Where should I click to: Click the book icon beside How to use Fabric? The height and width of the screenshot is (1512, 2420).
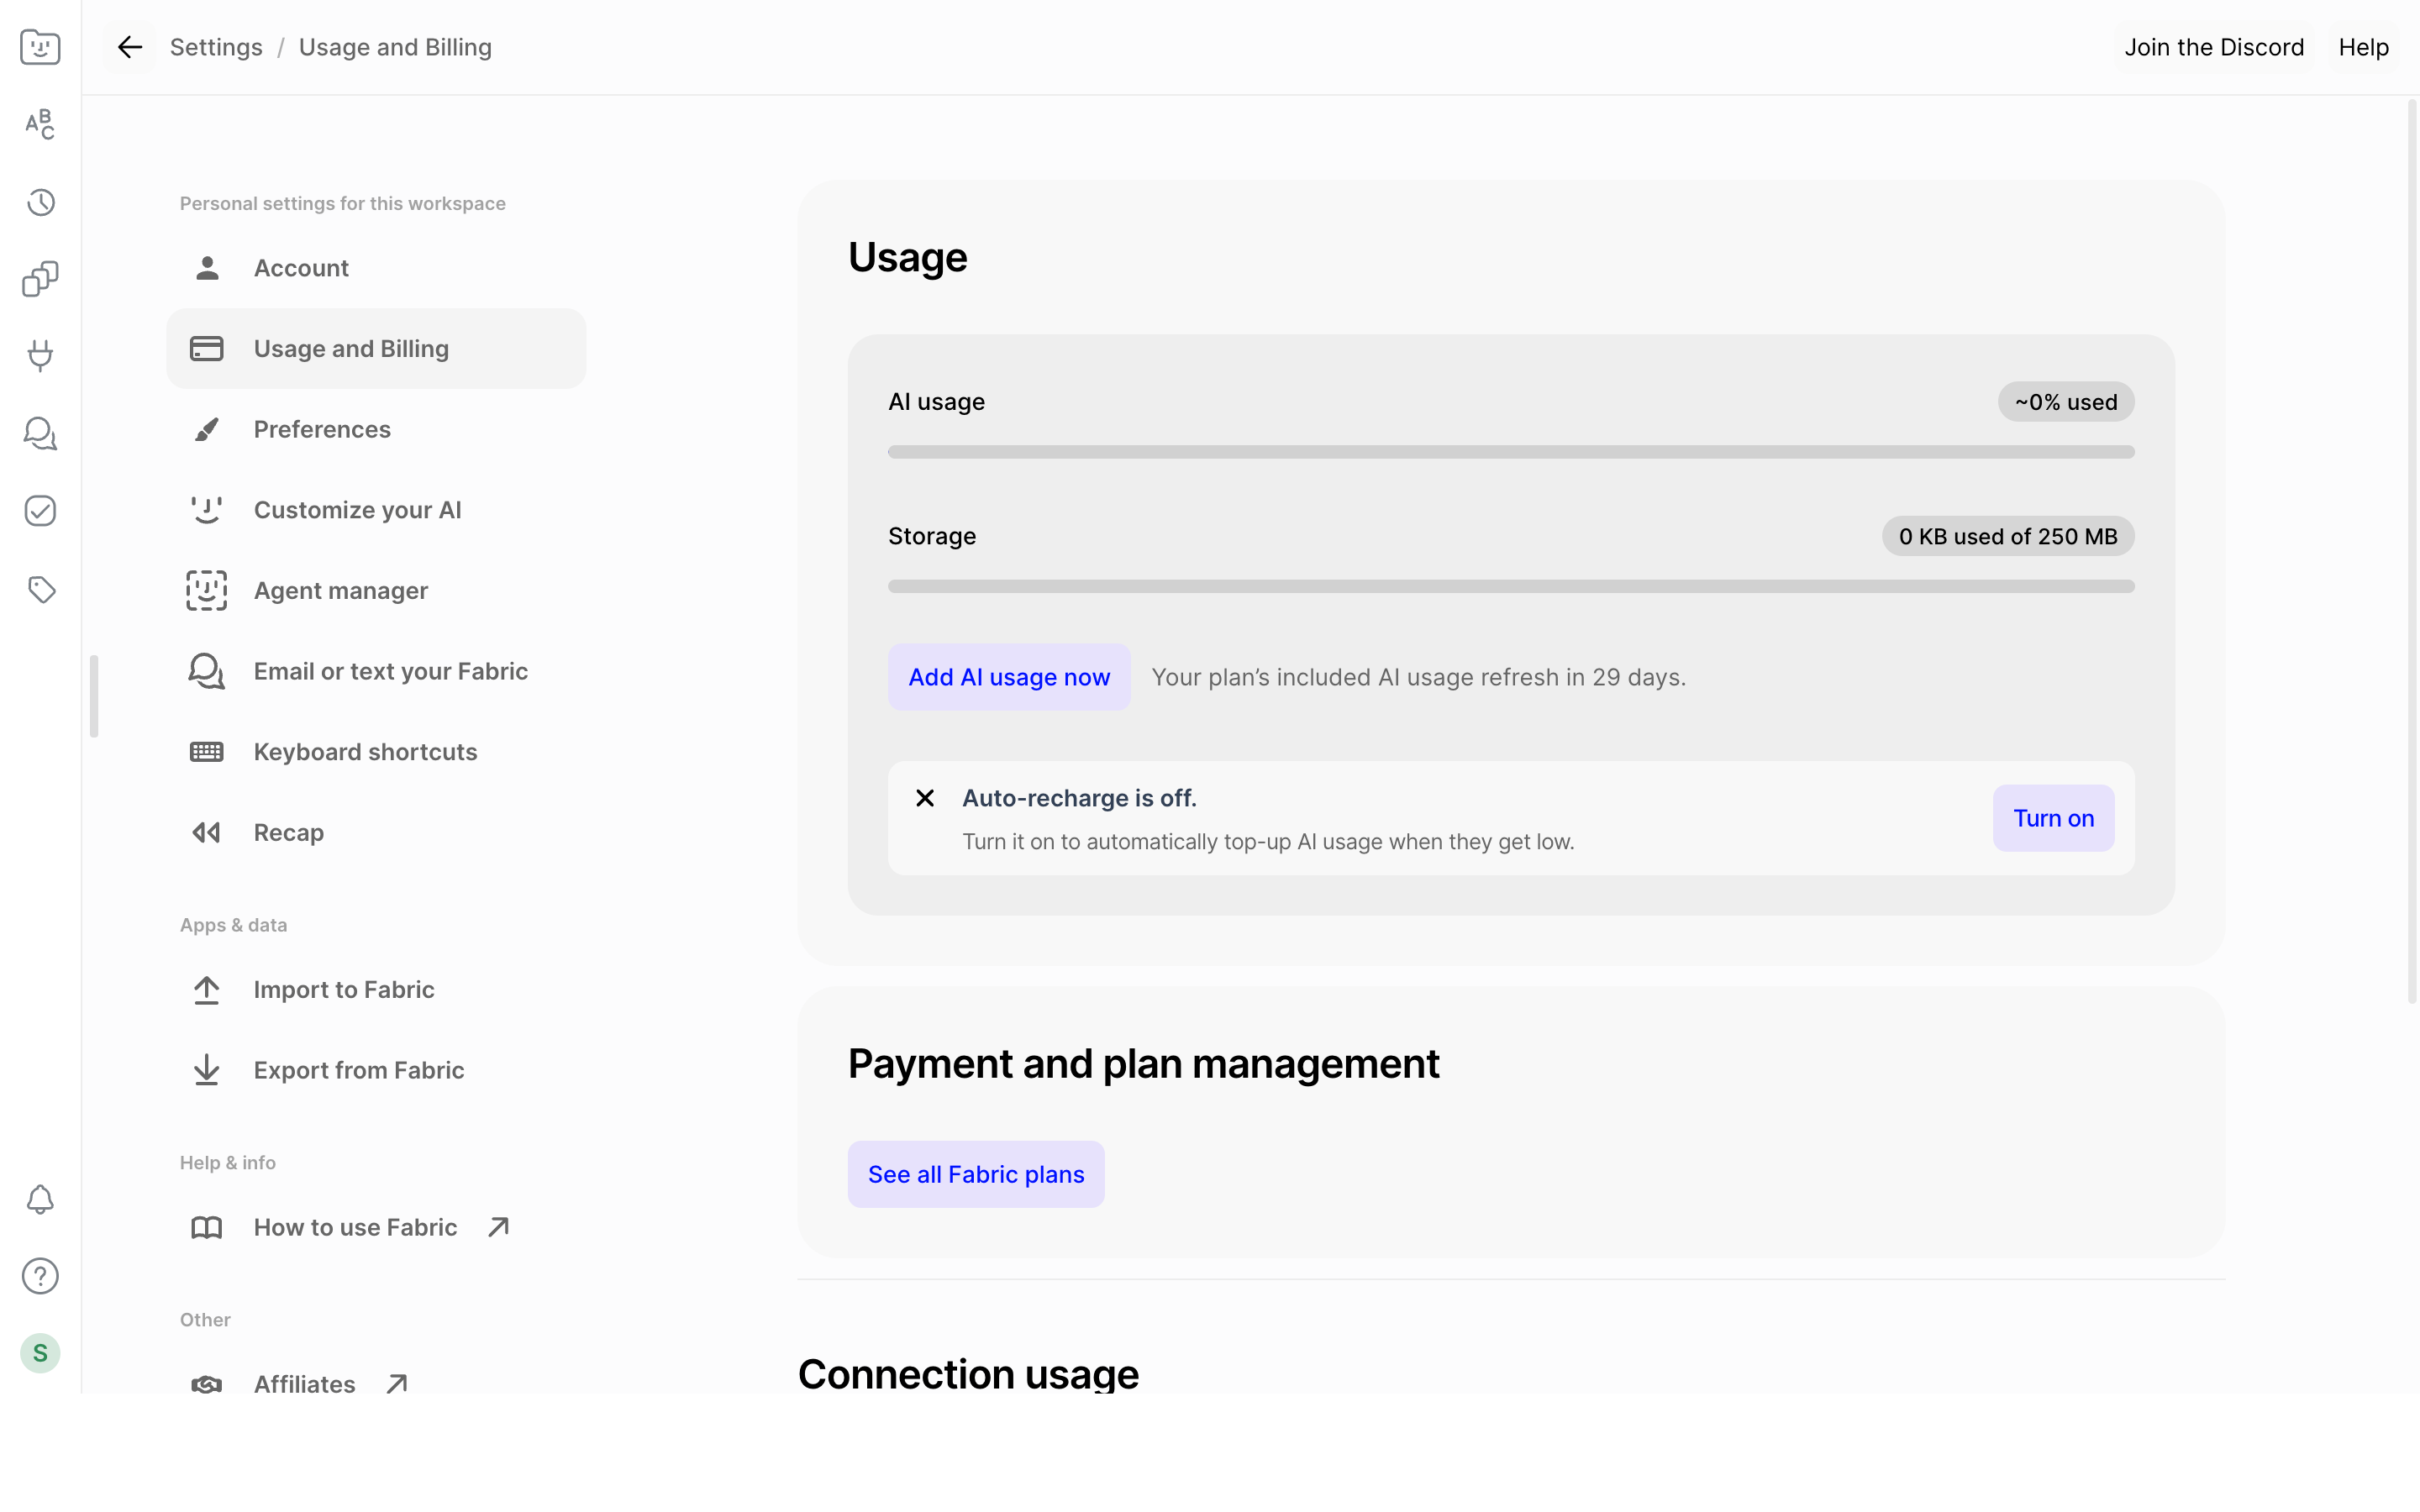(x=207, y=1227)
